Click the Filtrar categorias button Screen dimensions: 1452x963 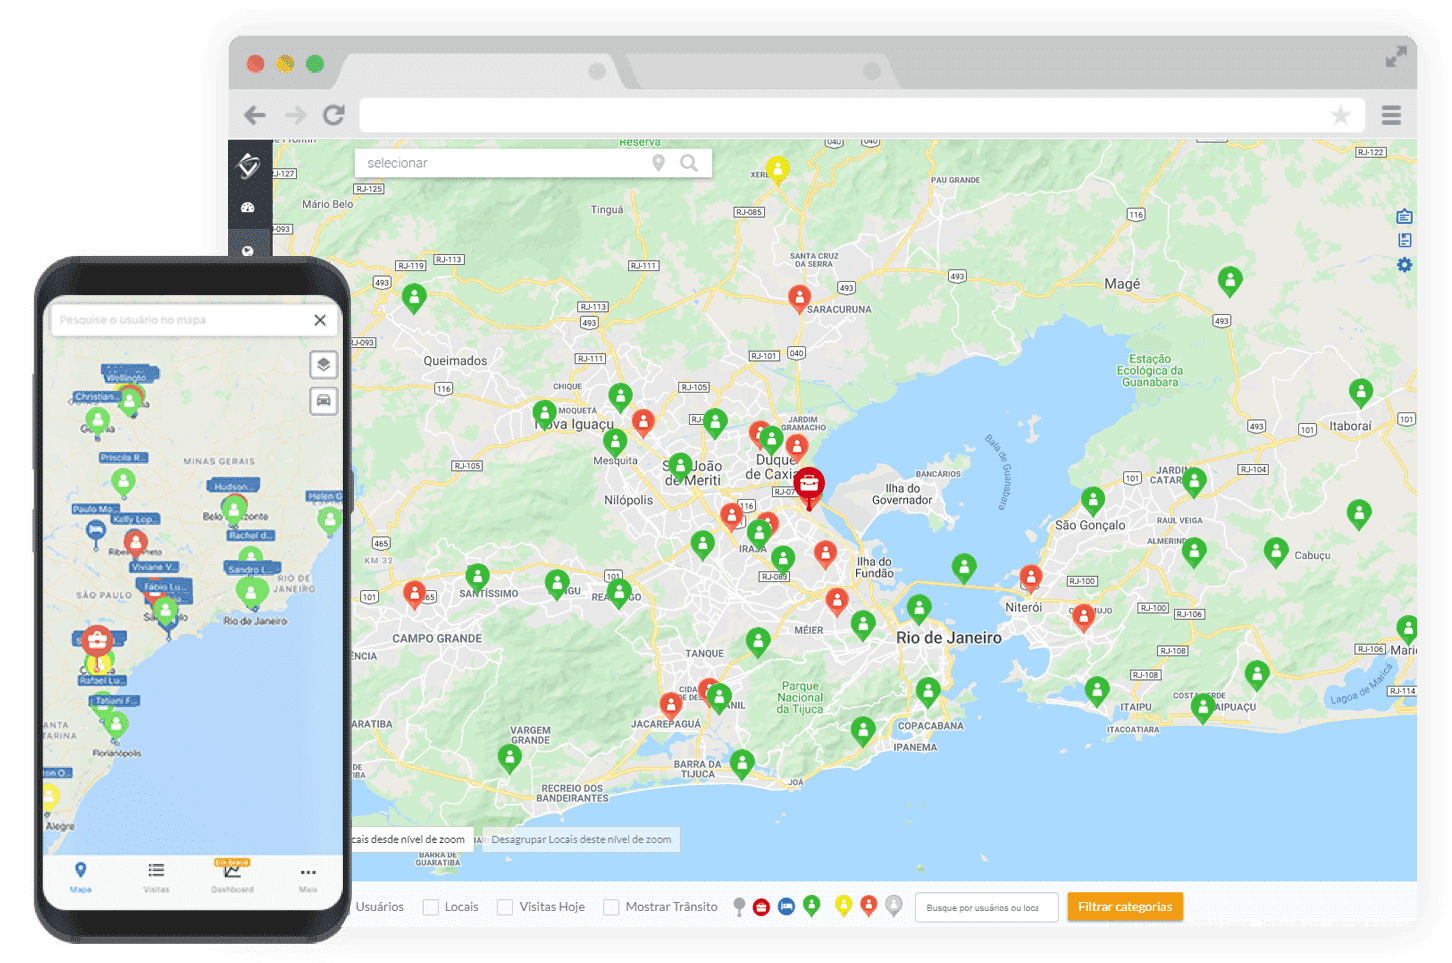[x=1125, y=907]
